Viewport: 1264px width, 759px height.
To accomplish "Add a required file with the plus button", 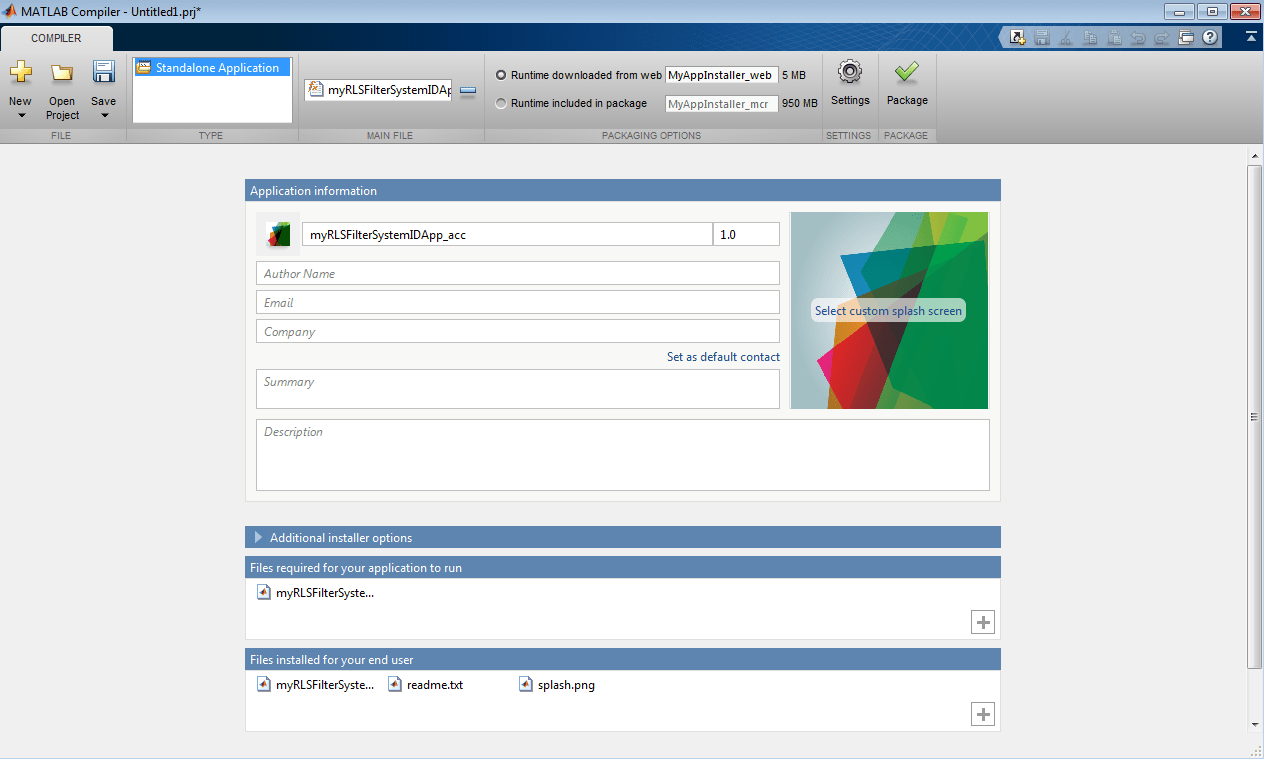I will pos(983,622).
